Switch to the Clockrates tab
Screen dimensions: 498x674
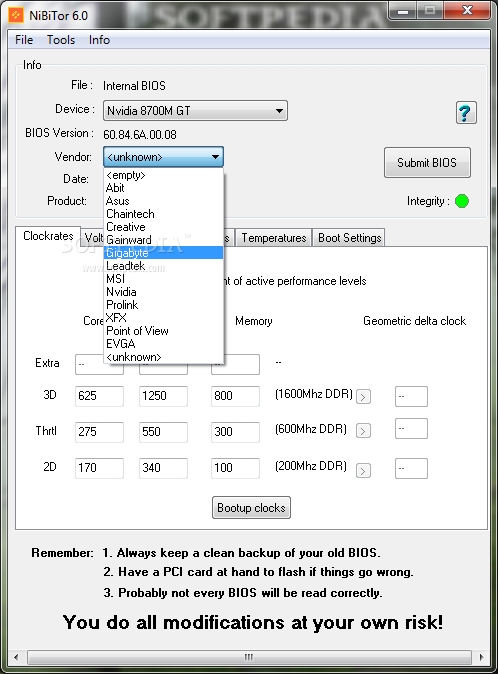48,236
